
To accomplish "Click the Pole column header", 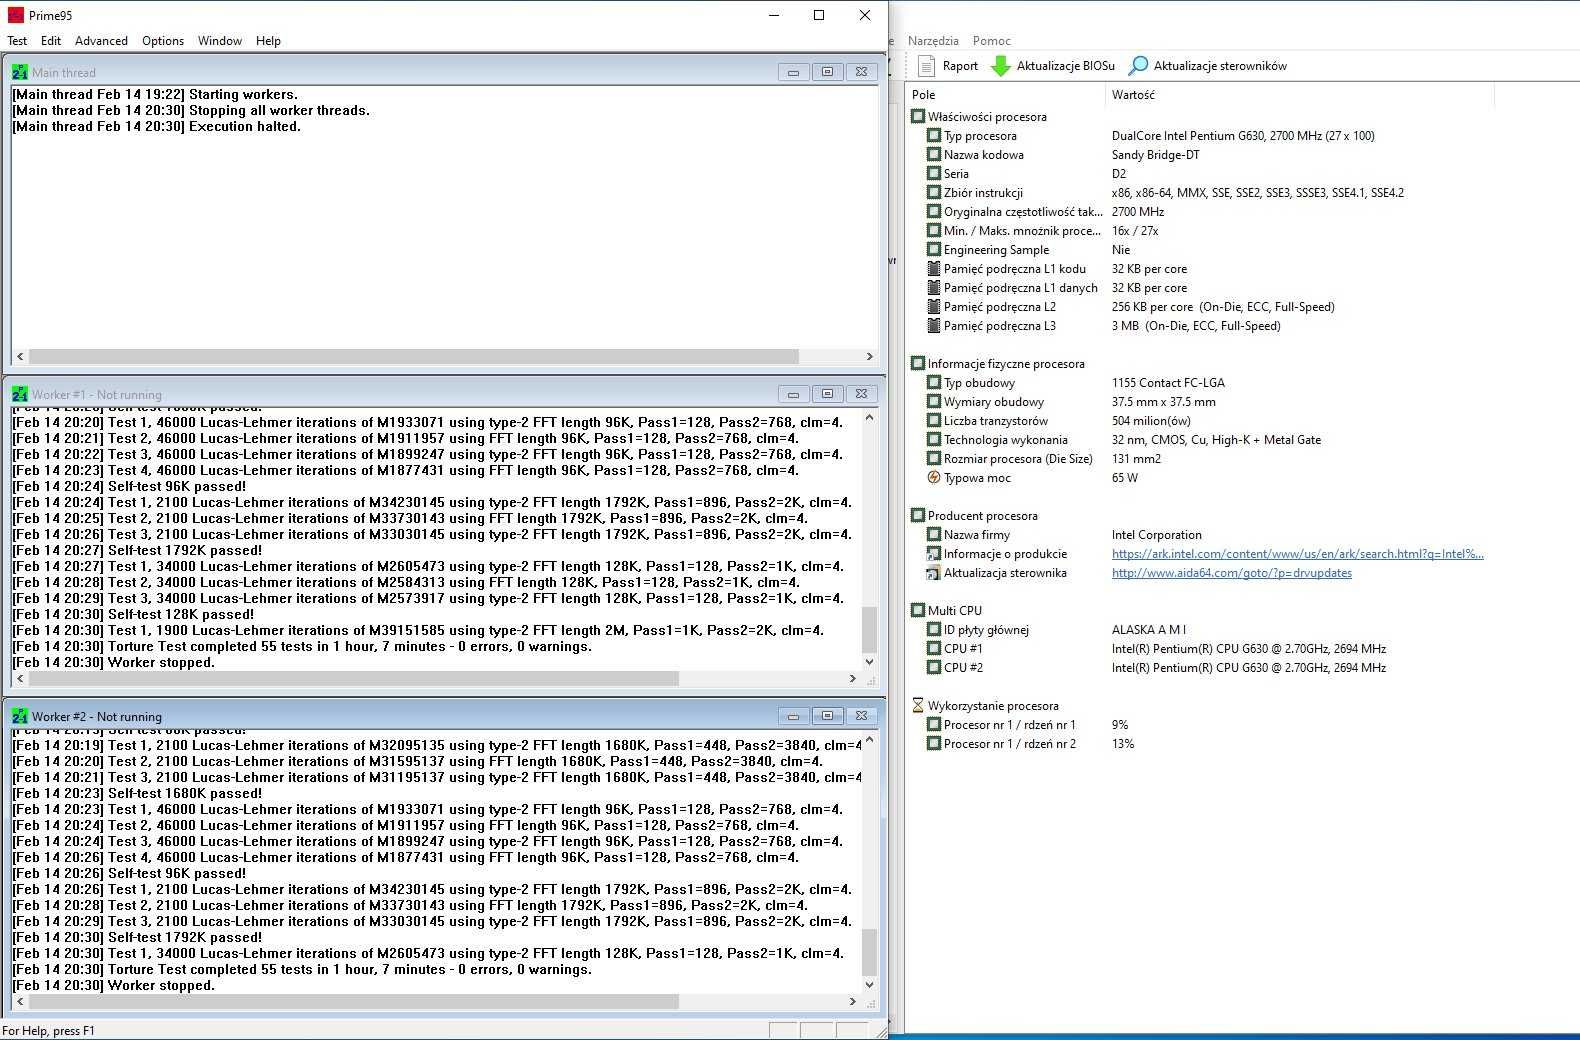I will 1005,95.
